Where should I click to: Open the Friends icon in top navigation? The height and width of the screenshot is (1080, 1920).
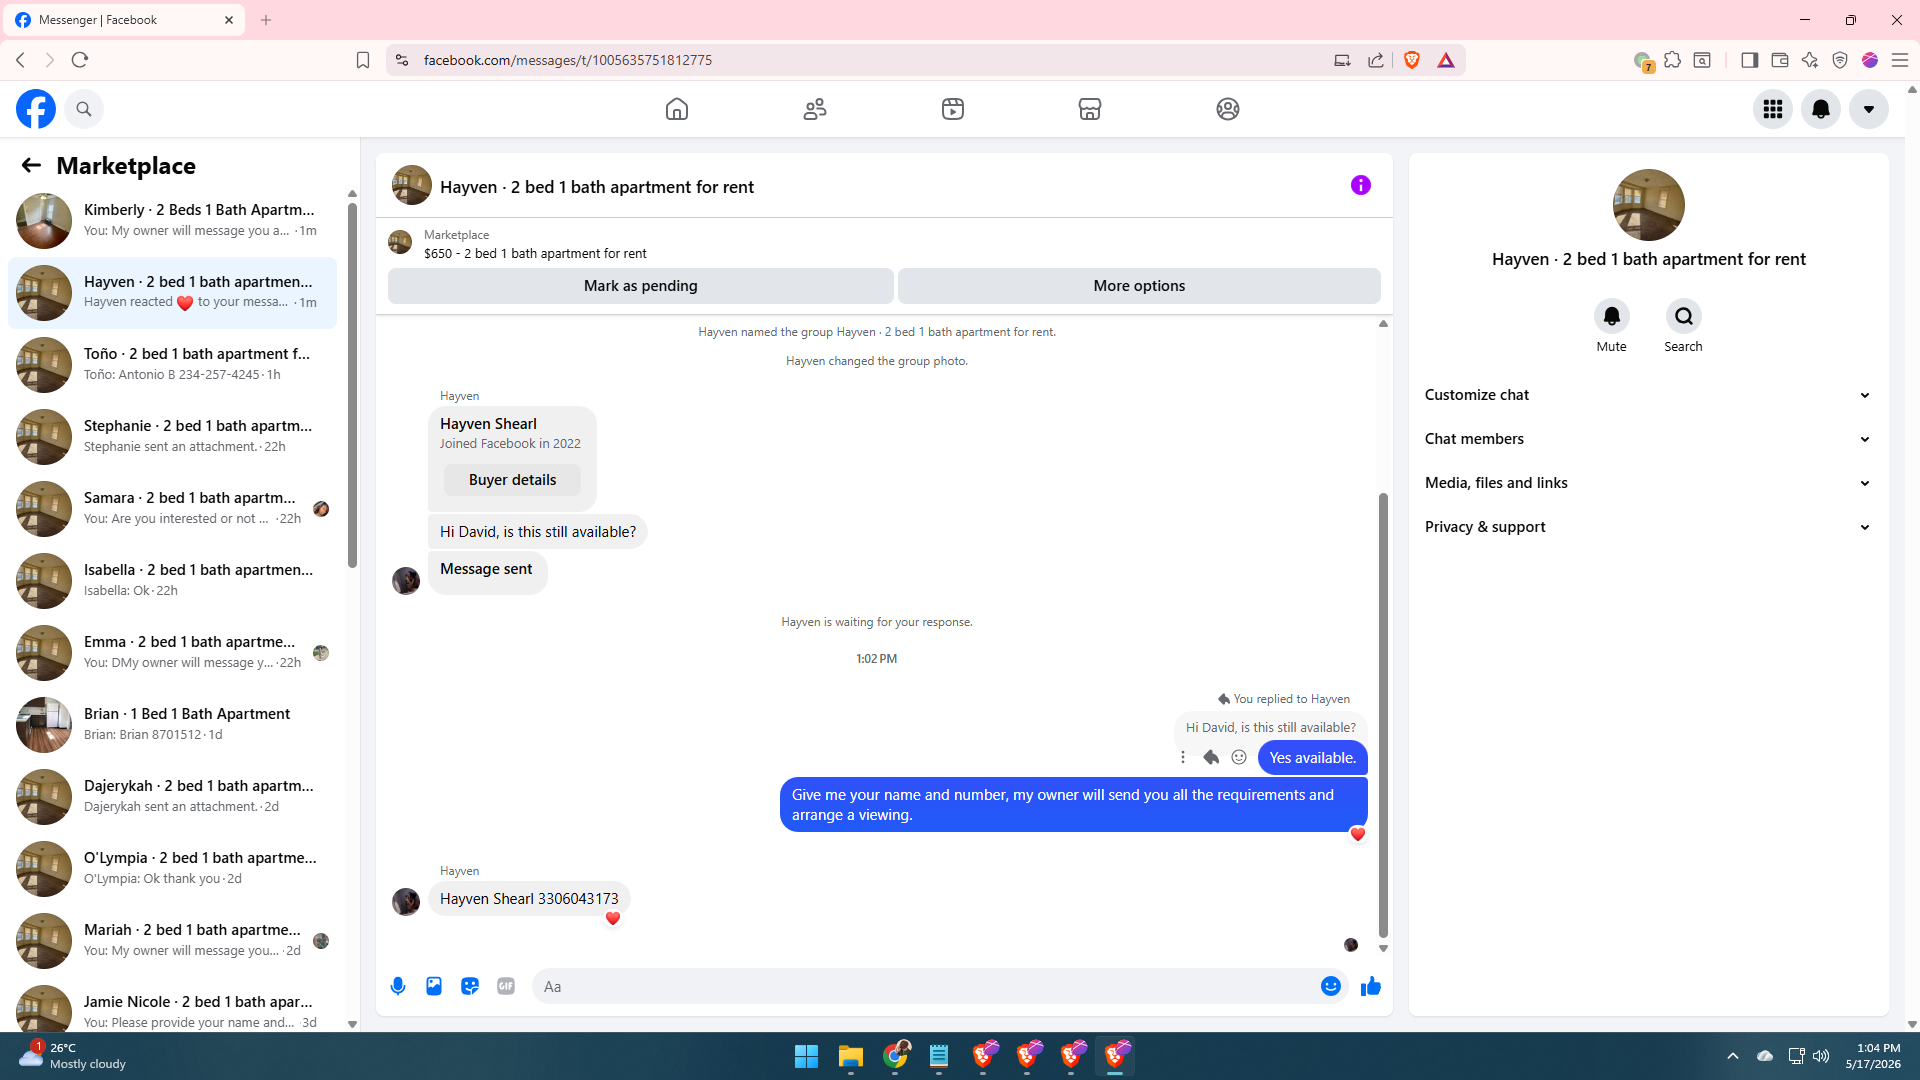click(815, 109)
